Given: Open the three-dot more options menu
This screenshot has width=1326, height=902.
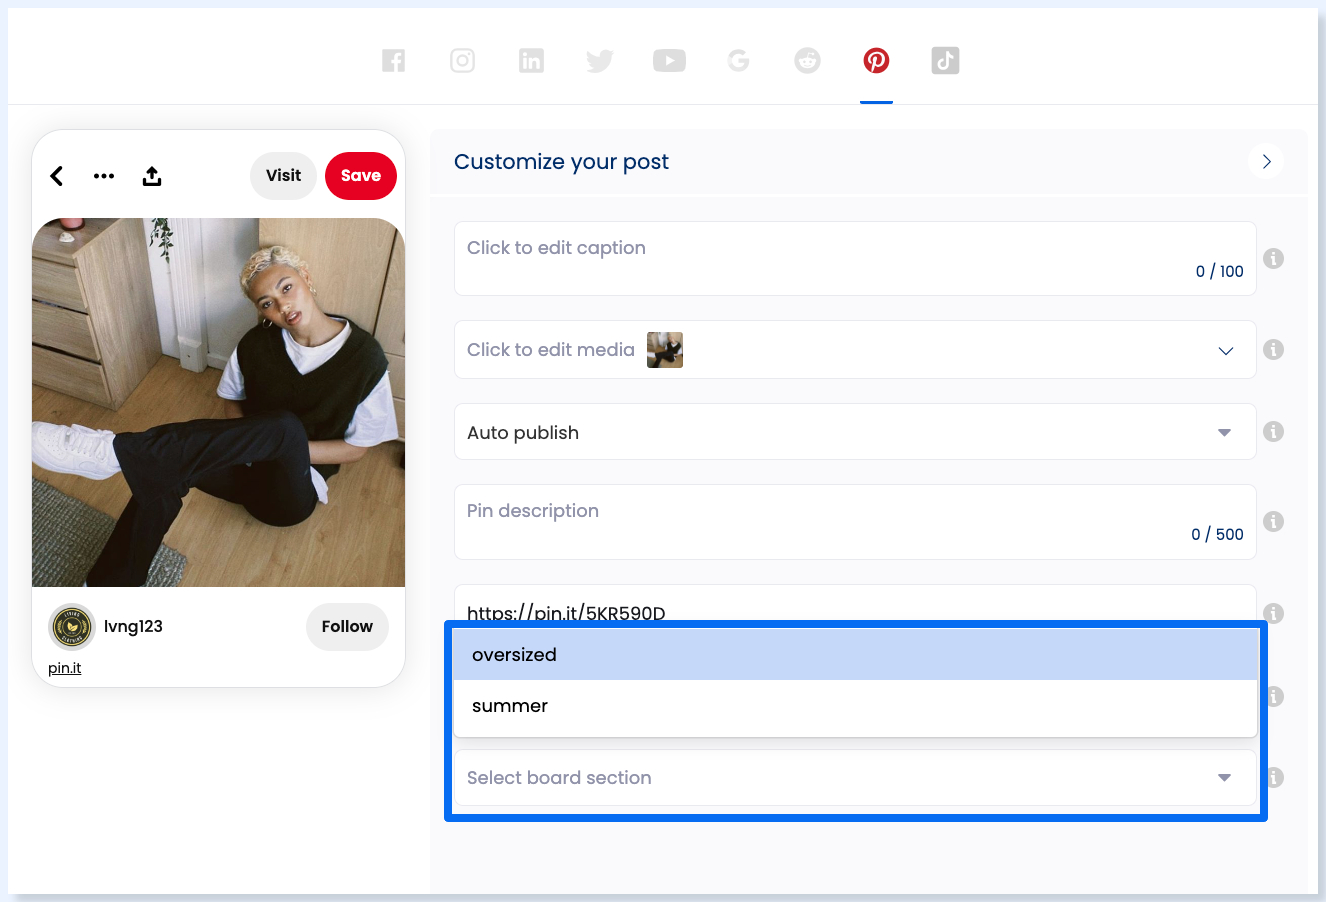Looking at the screenshot, I should click(104, 176).
